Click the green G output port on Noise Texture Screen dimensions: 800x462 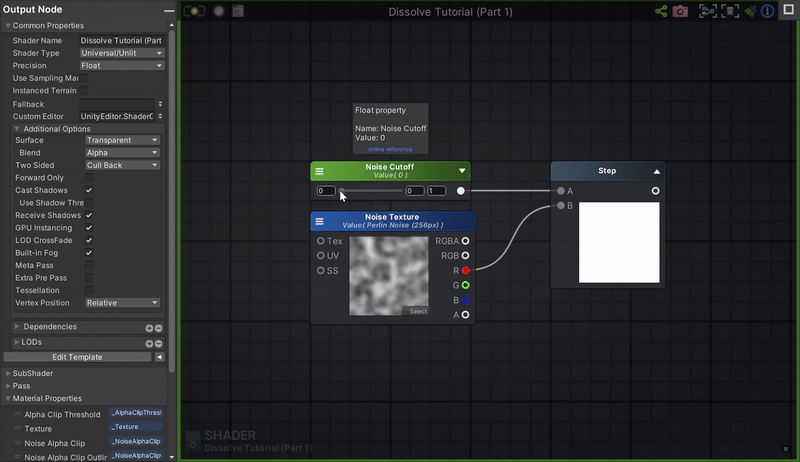(x=465, y=285)
